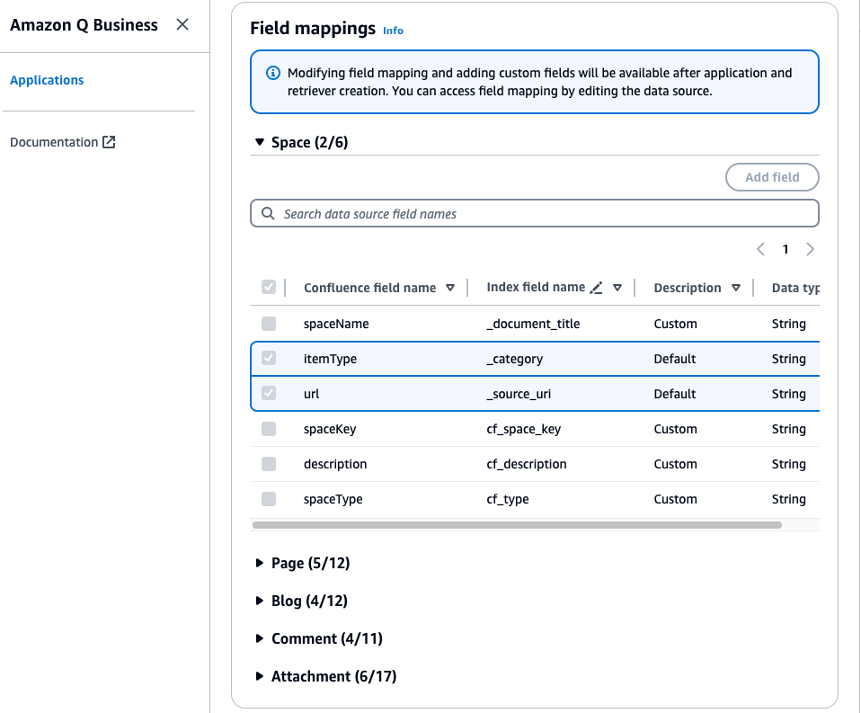Image resolution: width=861 pixels, height=713 pixels.
Task: Select the spaceKey field checkbox
Action: tap(269, 429)
